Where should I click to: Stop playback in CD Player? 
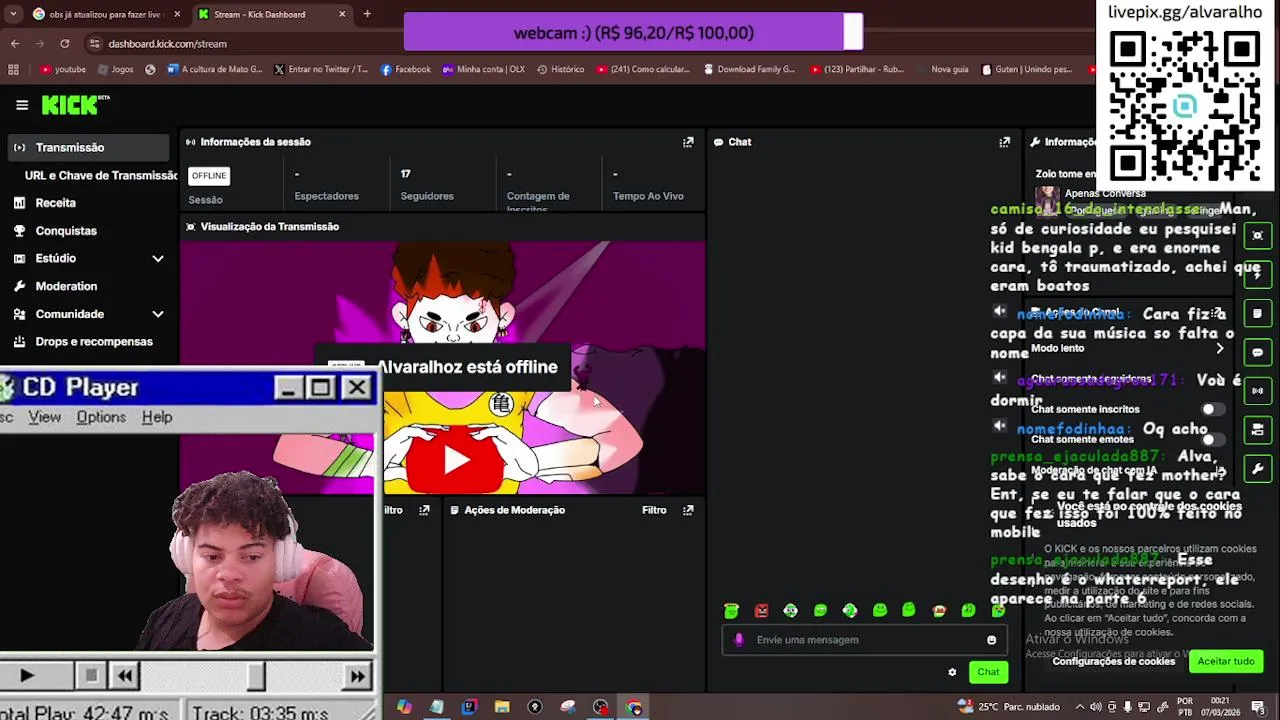[91, 676]
